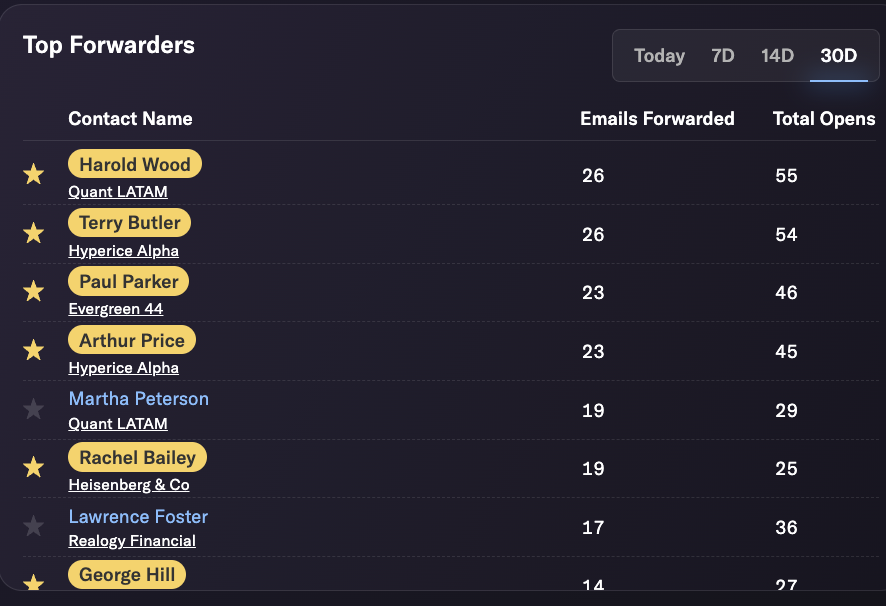The width and height of the screenshot is (886, 606).
Task: Unstar Harold Wood favorite star
Action: click(x=33, y=174)
